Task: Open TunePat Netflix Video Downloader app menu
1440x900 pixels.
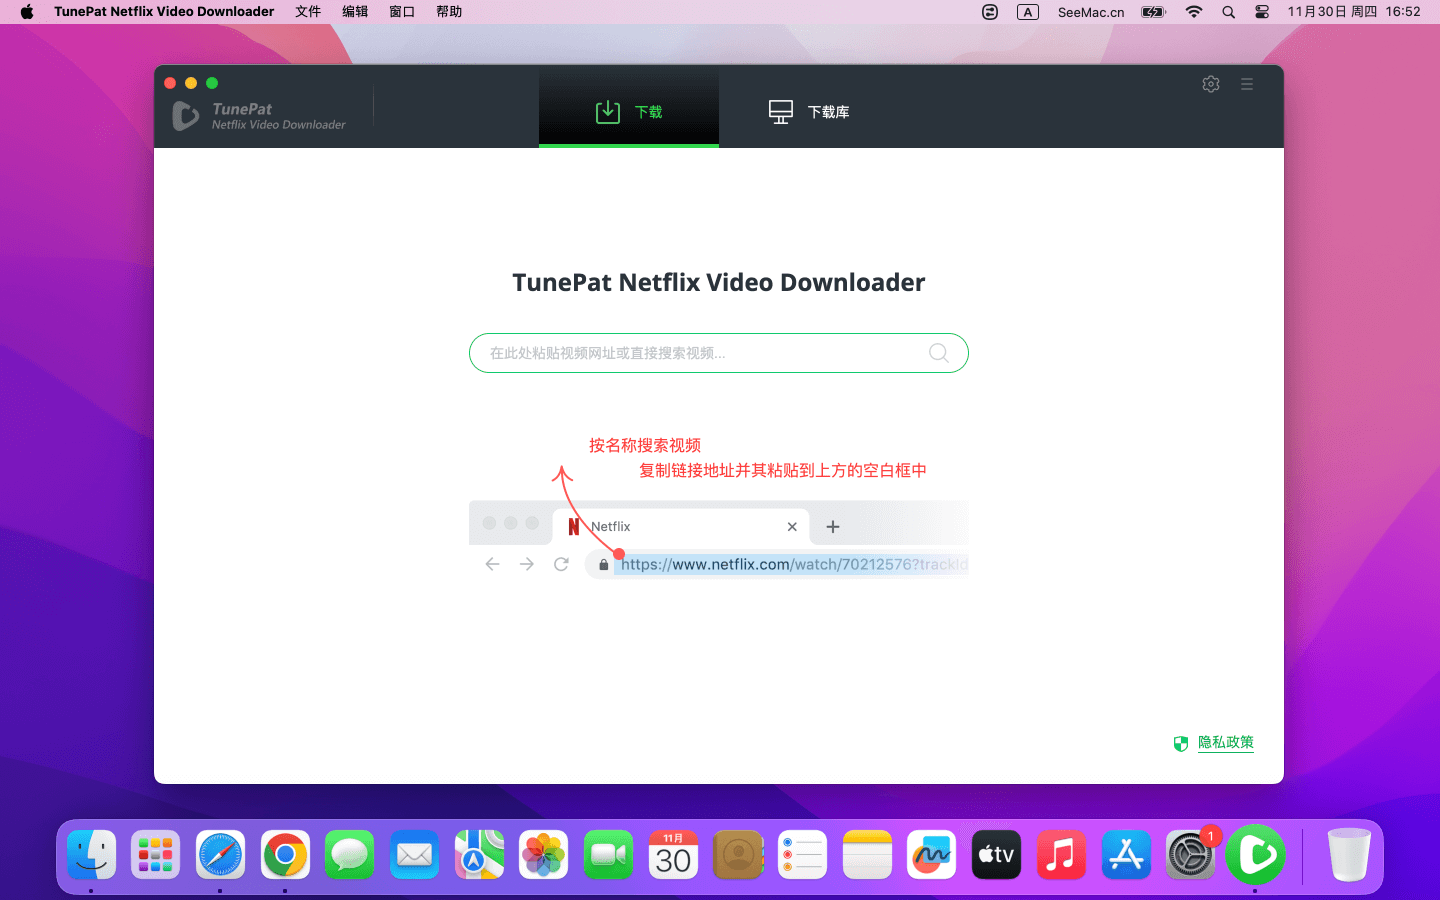Action: (164, 12)
